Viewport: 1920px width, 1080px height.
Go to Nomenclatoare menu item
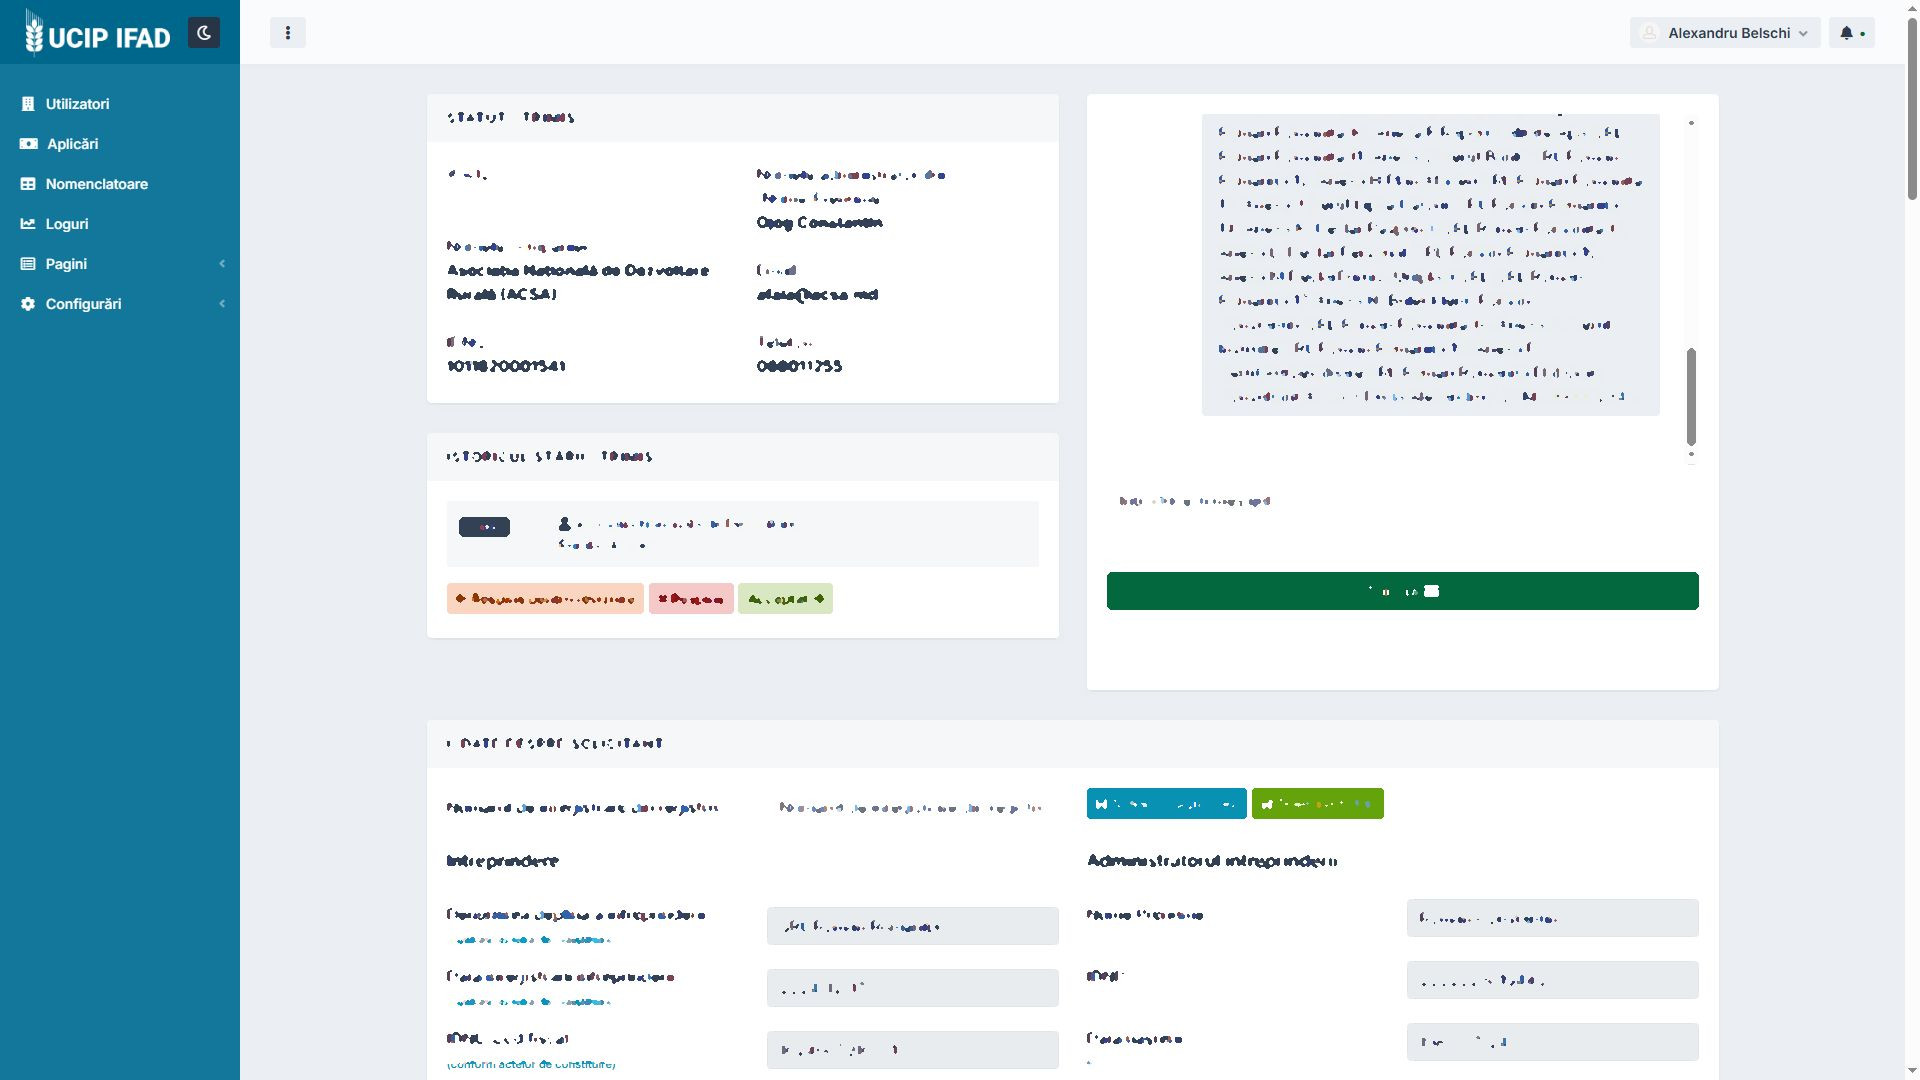pyautogui.click(x=97, y=184)
